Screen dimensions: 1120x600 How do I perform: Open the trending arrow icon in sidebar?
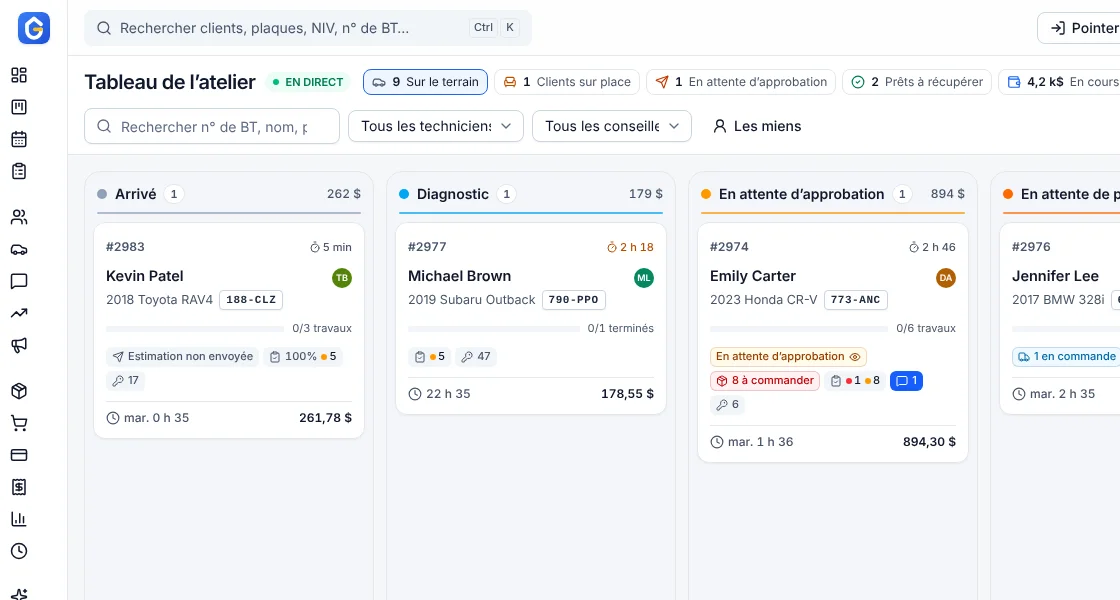(19, 313)
